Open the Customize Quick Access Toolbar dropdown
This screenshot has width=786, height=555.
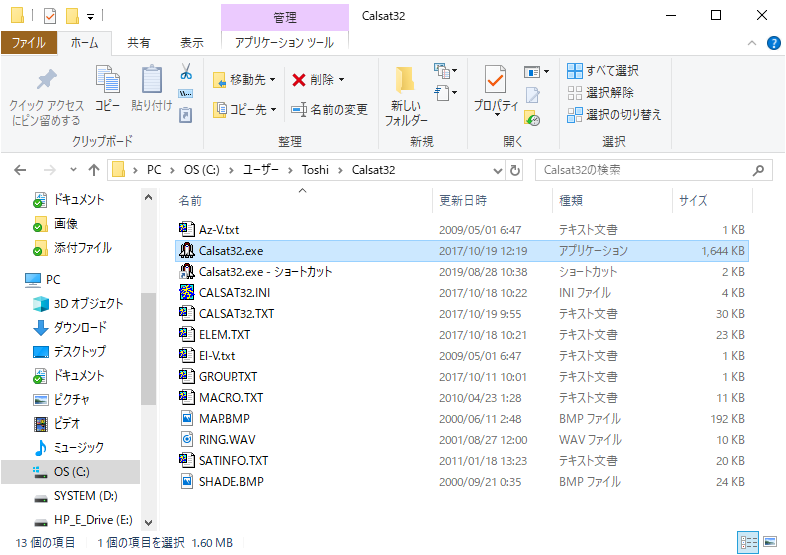click(x=90, y=17)
